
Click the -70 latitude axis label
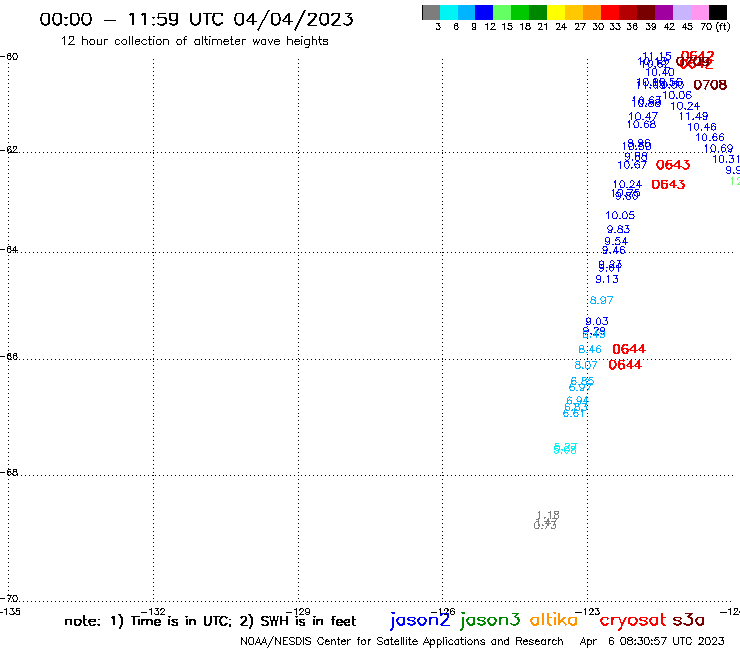[9, 599]
